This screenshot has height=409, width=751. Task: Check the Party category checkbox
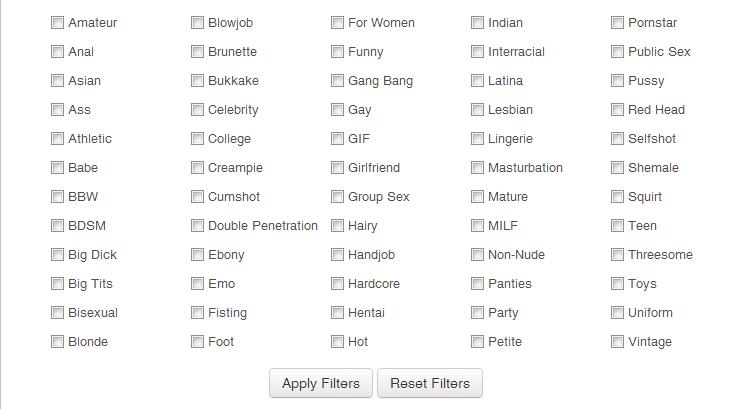[477, 313]
